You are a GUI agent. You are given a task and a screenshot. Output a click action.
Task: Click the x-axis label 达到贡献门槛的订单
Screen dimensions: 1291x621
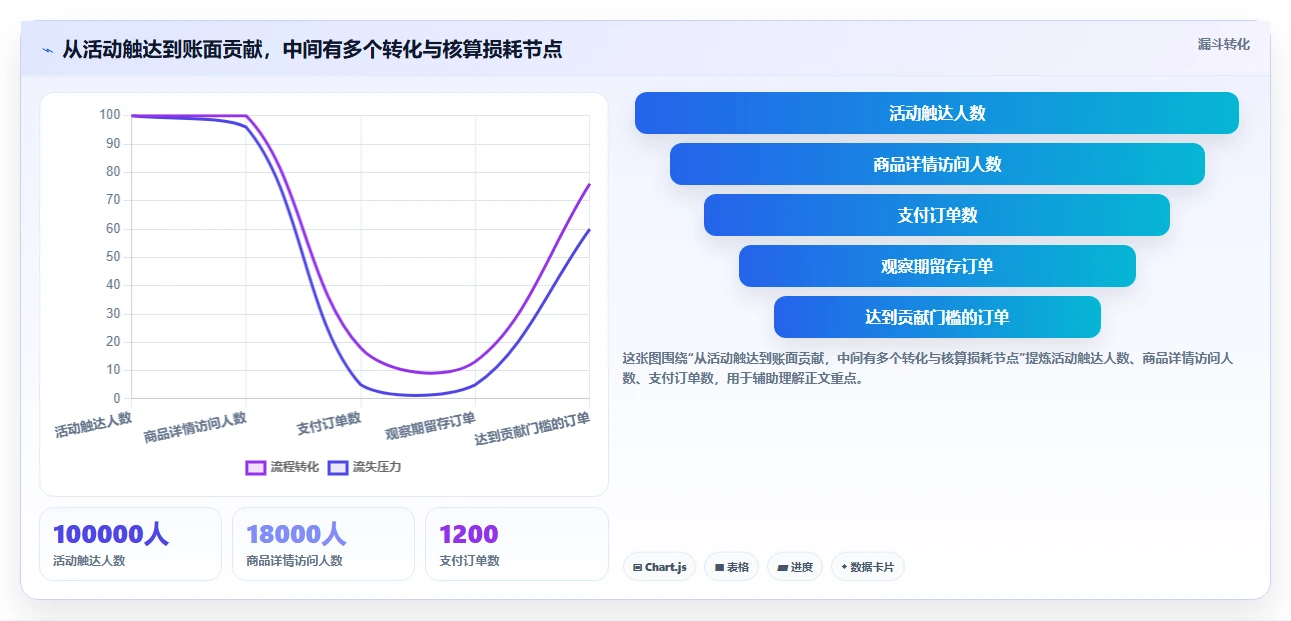pos(532,428)
